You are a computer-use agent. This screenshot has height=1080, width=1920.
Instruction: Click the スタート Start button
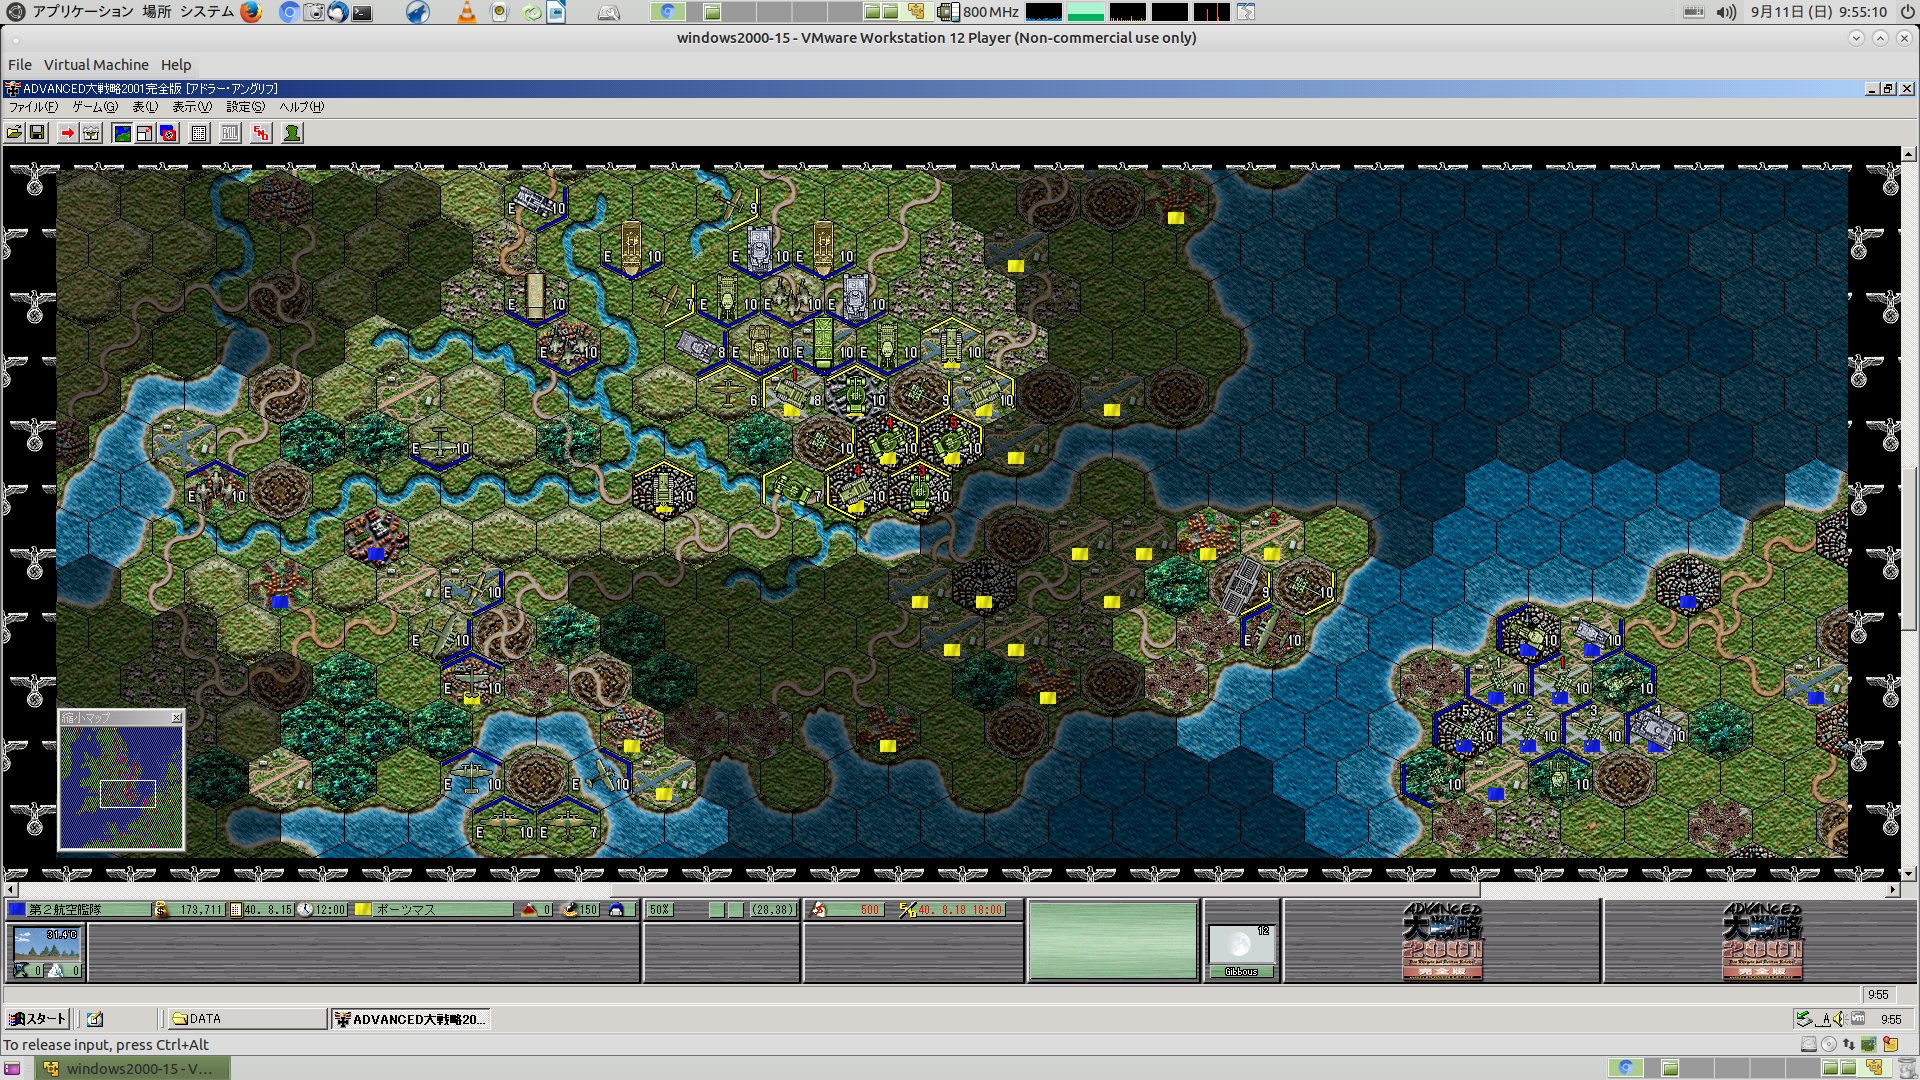[x=37, y=1019]
